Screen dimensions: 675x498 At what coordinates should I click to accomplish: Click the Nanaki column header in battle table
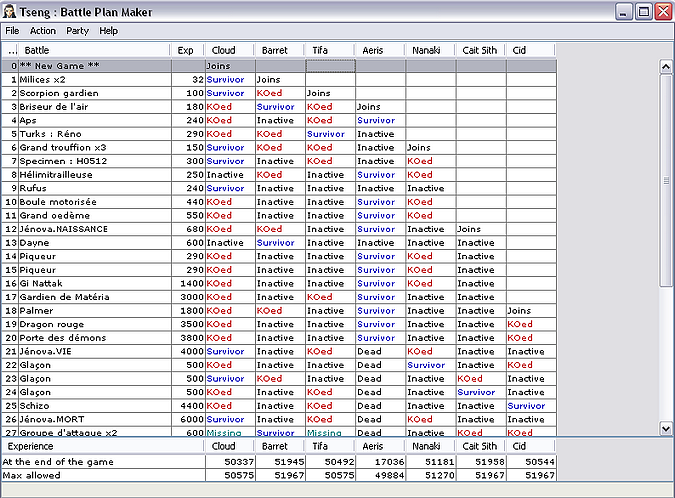click(430, 50)
